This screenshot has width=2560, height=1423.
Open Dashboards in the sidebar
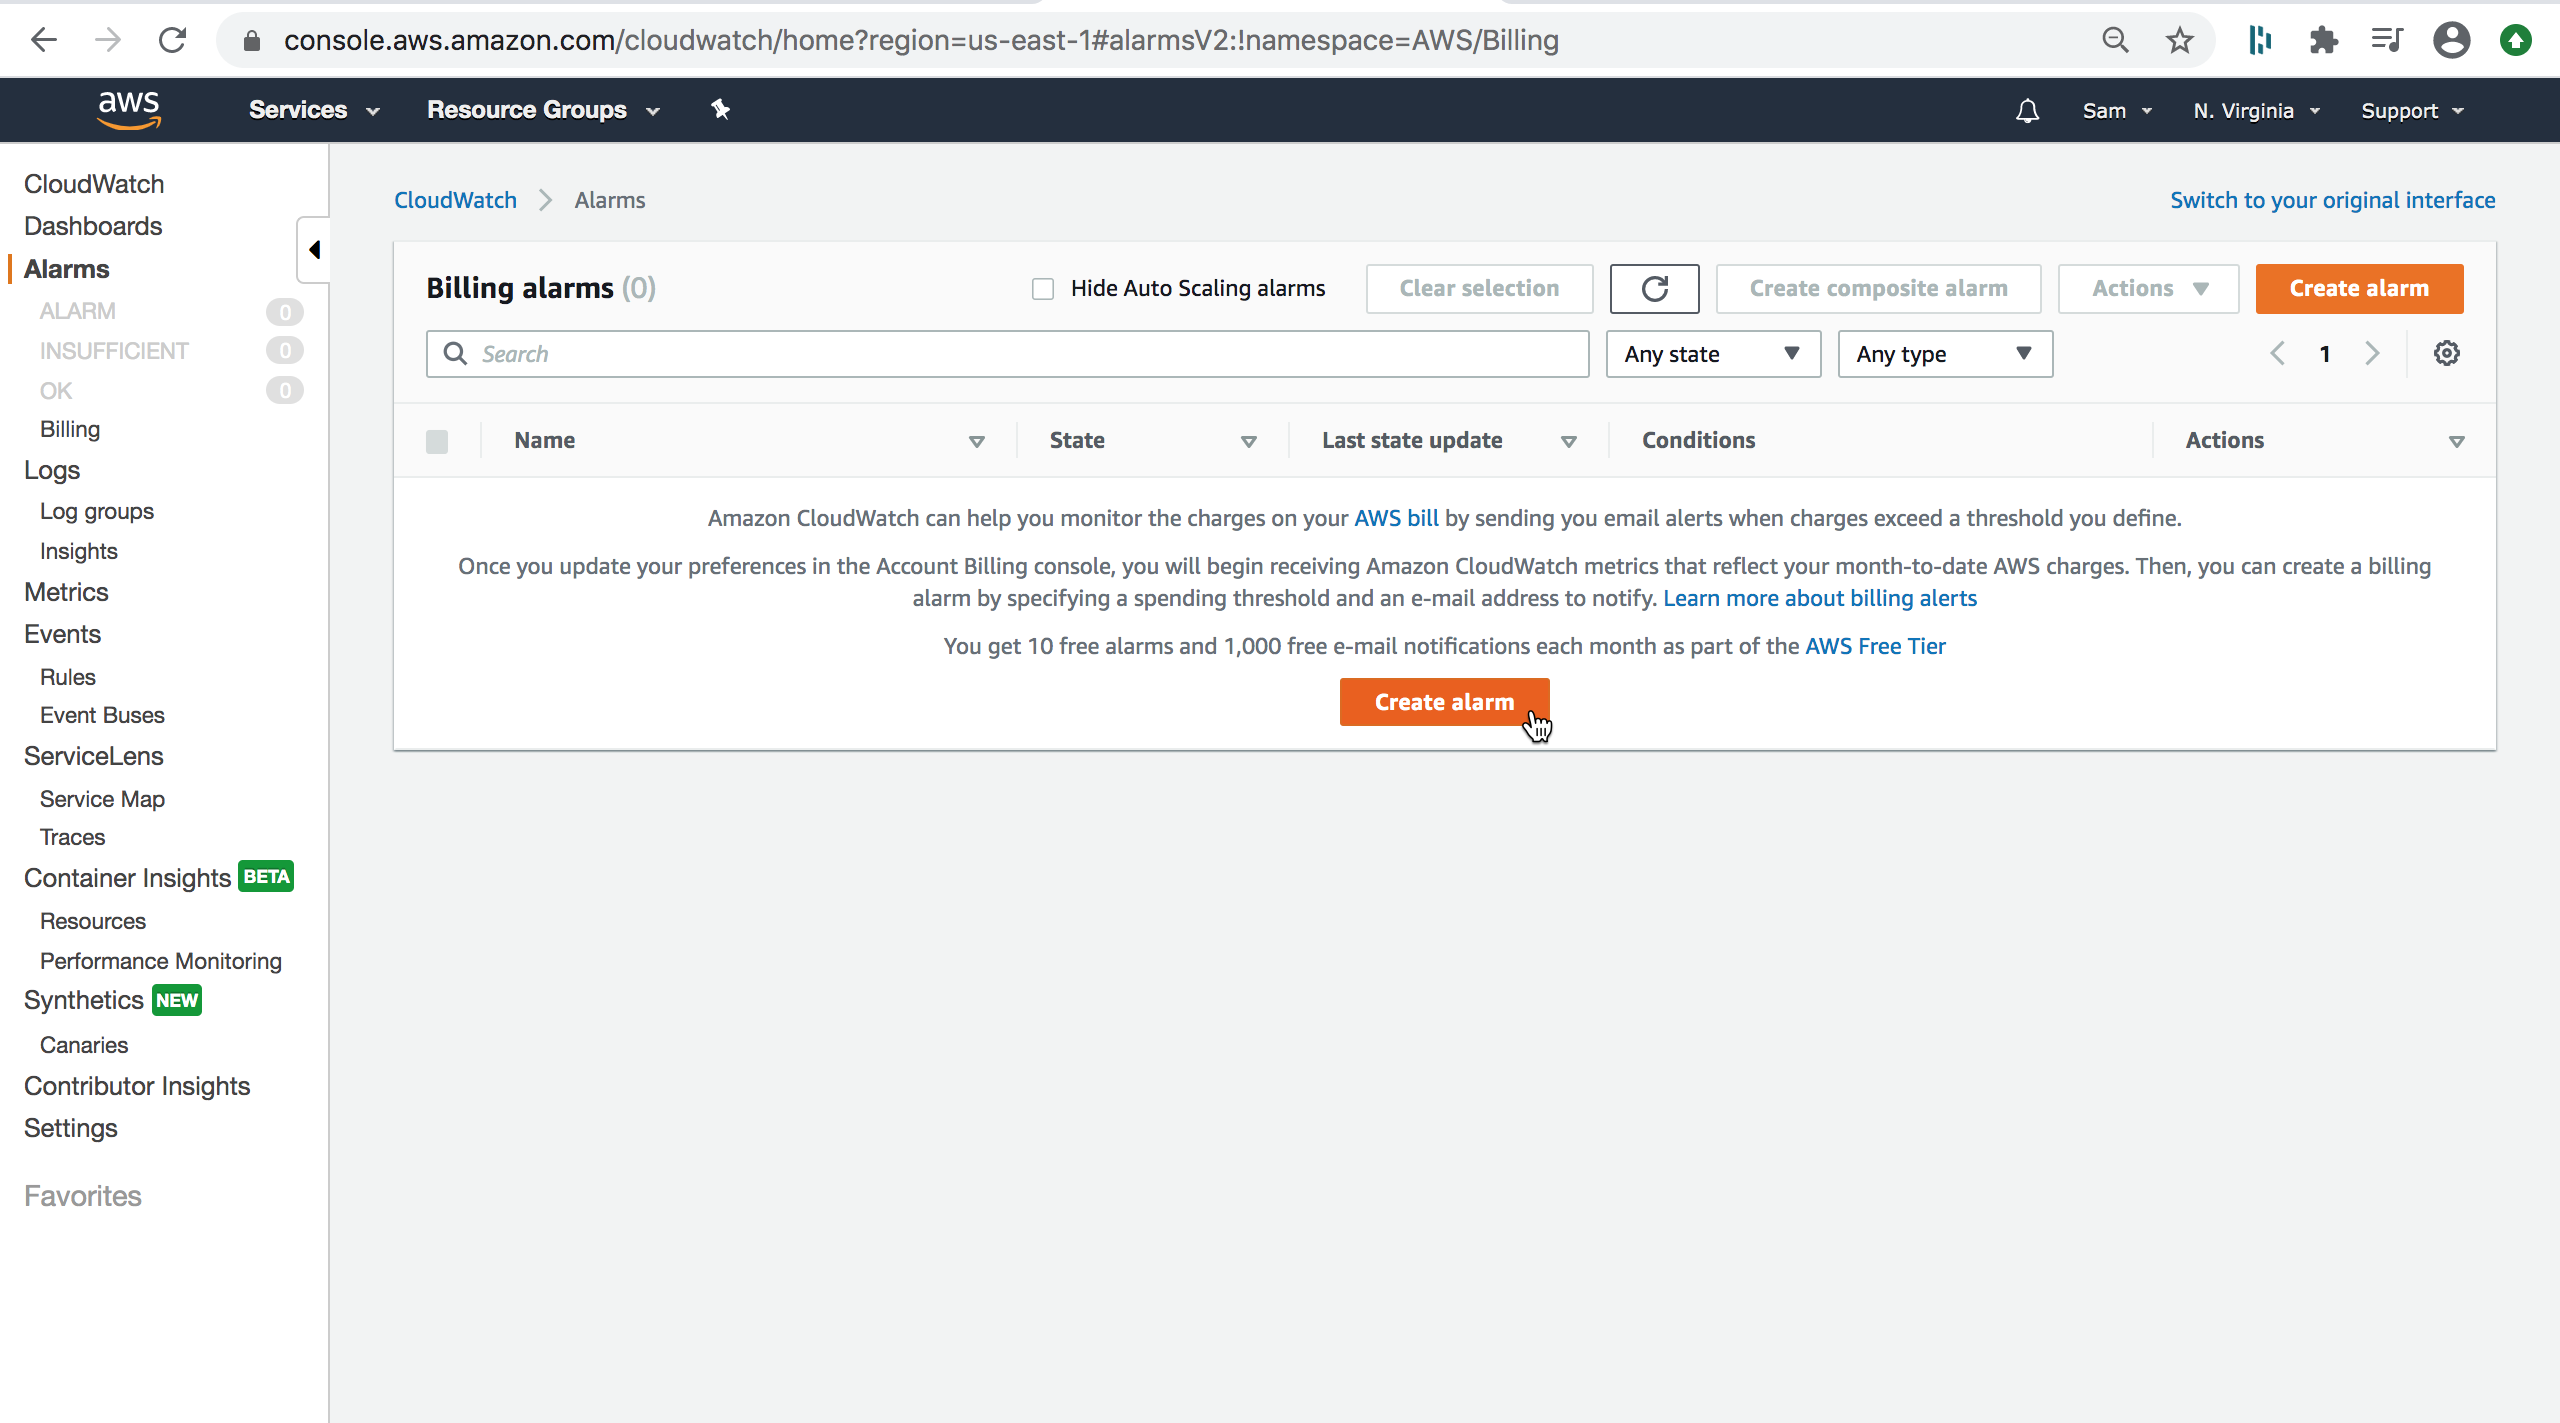pos(93,226)
